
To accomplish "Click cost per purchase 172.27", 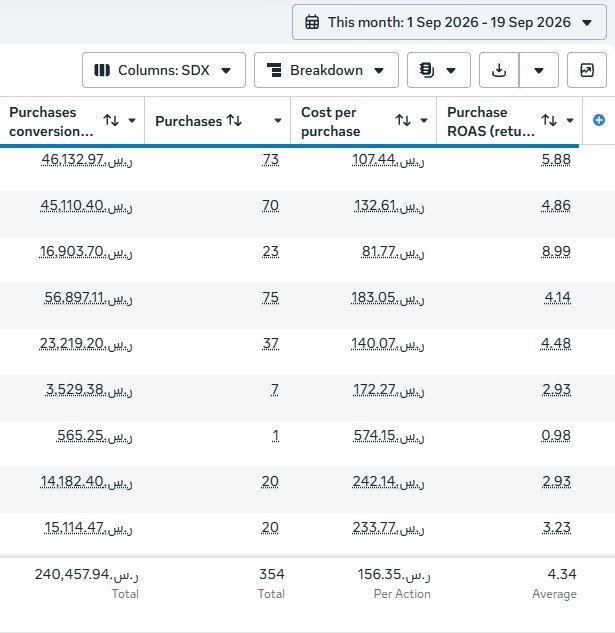I will click(388, 390).
